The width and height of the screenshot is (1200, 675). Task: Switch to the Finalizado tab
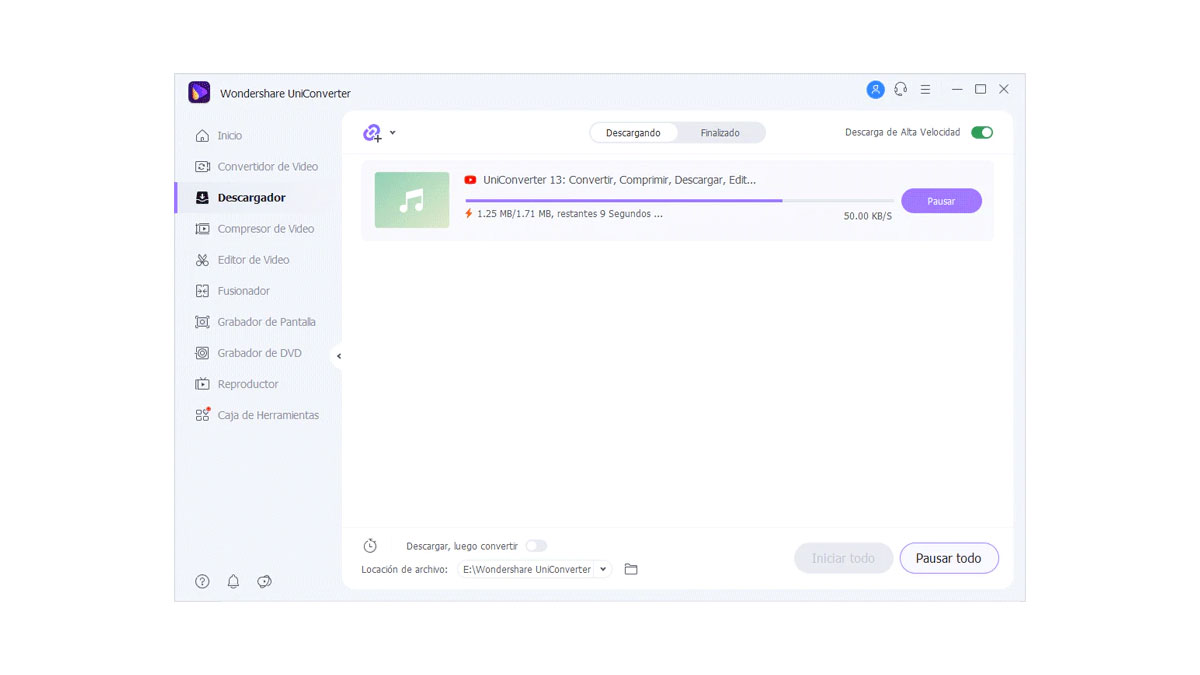click(720, 133)
